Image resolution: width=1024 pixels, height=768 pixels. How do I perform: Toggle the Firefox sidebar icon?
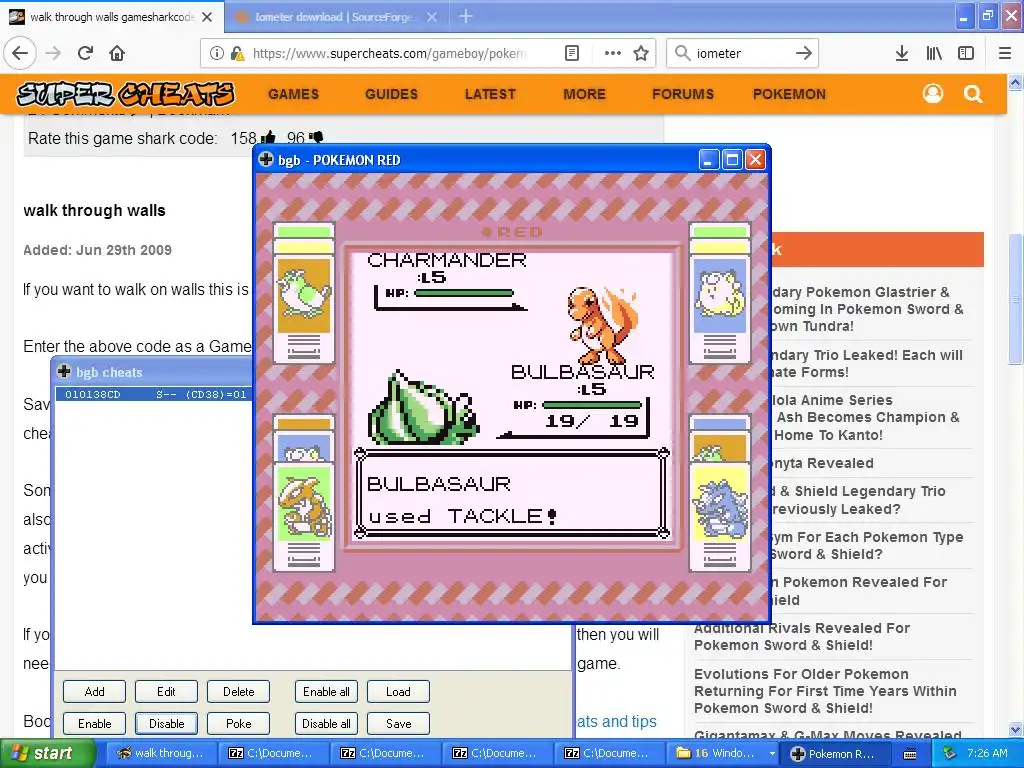tap(966, 53)
